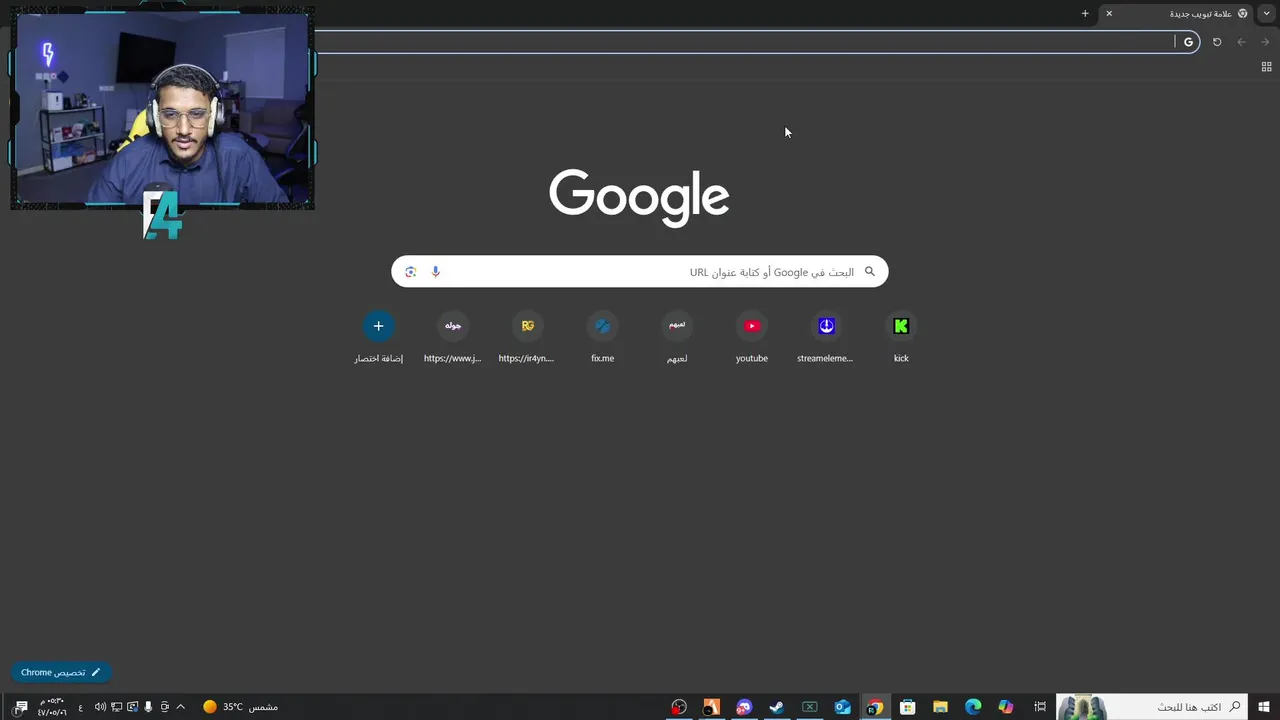Open the جوله shortcut tile
1280x720 pixels.
[x=453, y=337]
